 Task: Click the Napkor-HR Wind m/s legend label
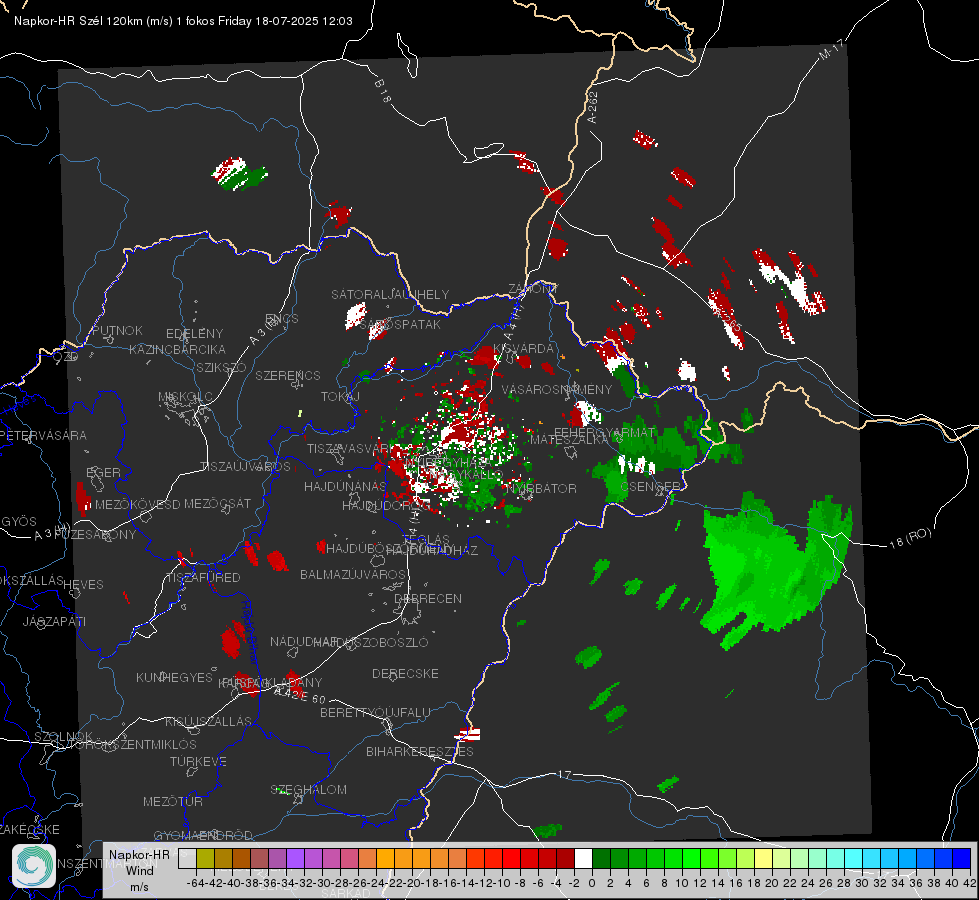pyautogui.click(x=139, y=870)
